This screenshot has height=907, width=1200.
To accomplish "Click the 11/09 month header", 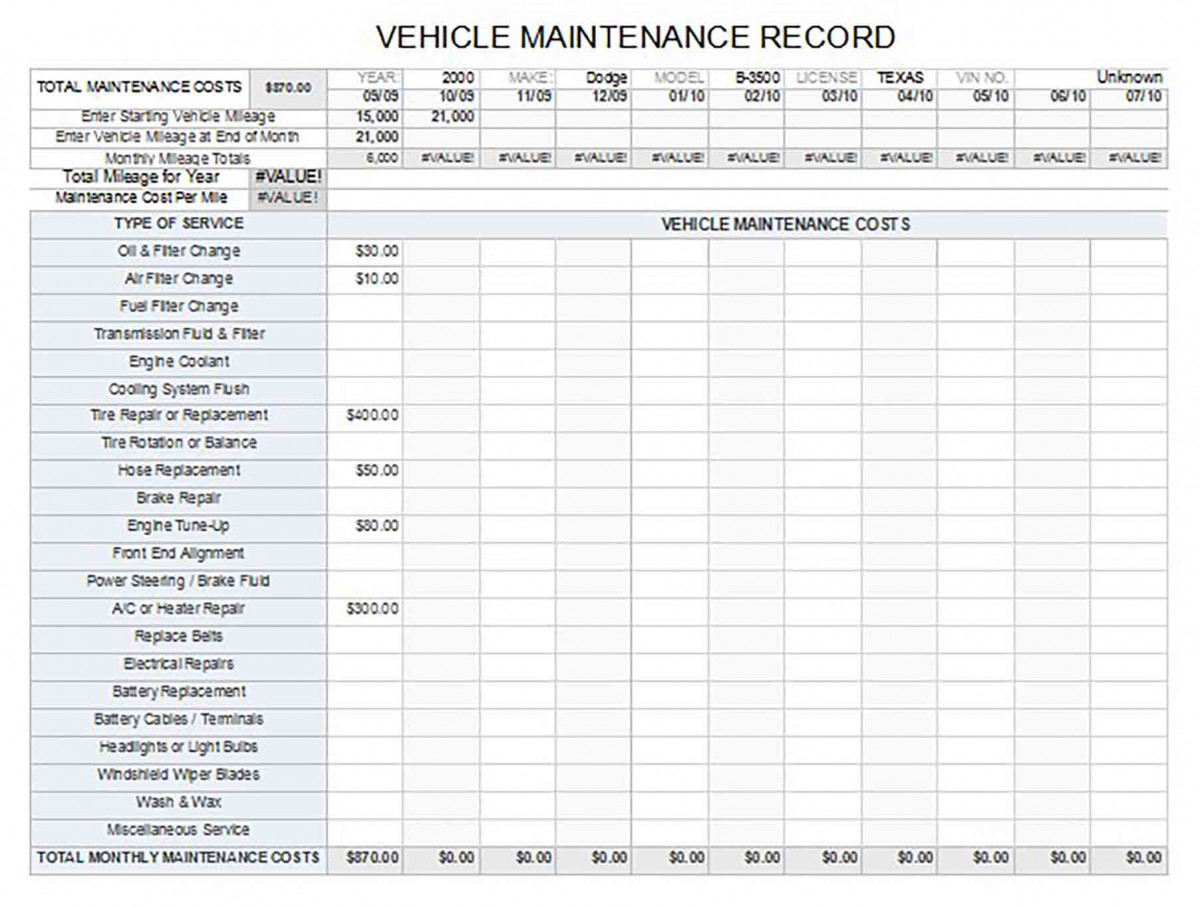I will point(517,97).
